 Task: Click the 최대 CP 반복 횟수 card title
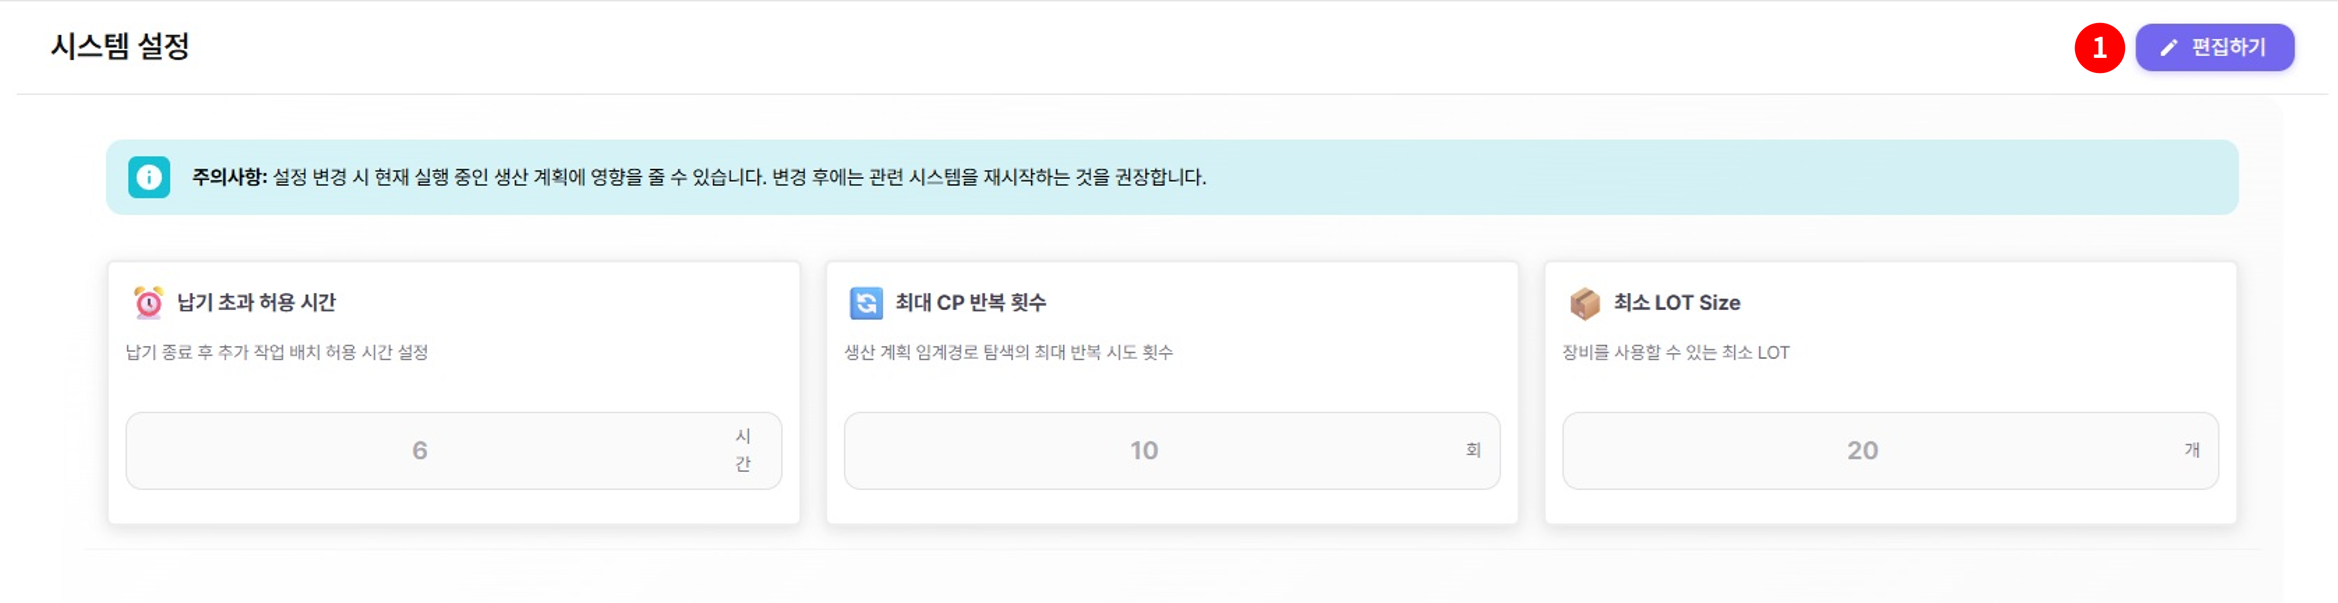tap(970, 302)
